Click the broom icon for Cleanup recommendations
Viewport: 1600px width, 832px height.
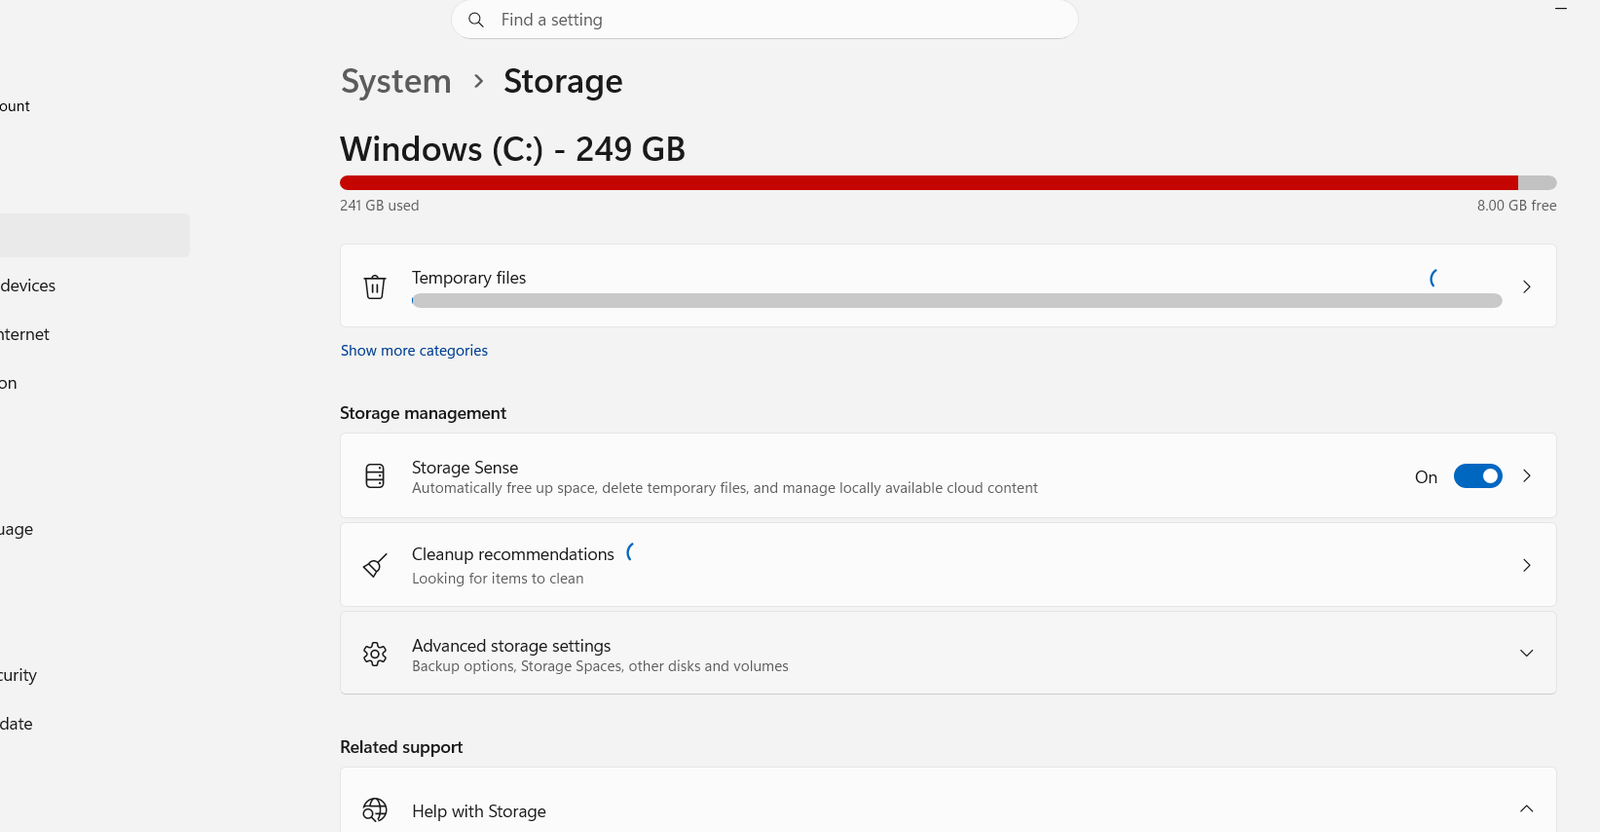375,566
